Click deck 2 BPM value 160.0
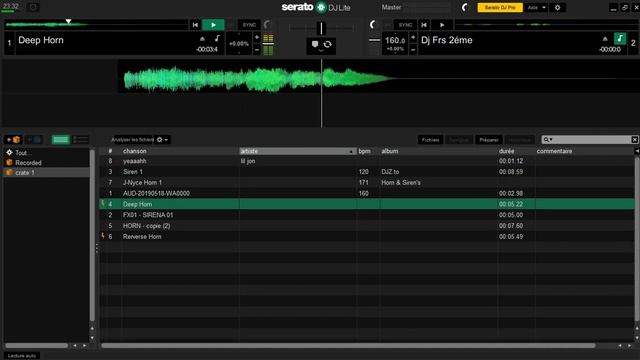Image resolution: width=640 pixels, height=360 pixels. [395, 40]
